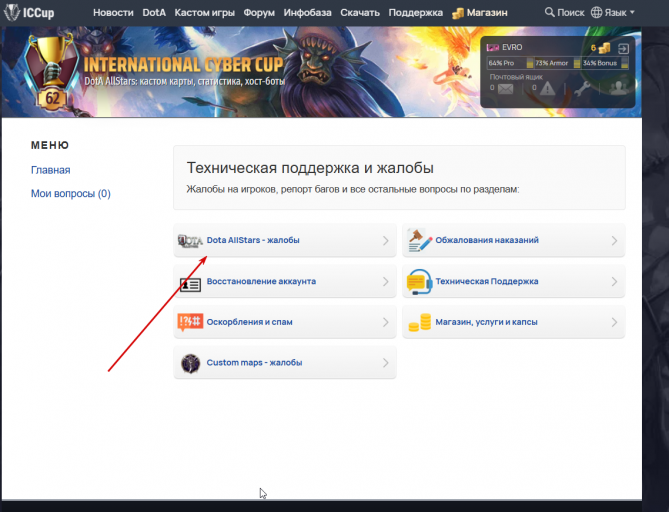Click the 64% Pro progress bar
This screenshot has height=512, width=669.
click(510, 63)
